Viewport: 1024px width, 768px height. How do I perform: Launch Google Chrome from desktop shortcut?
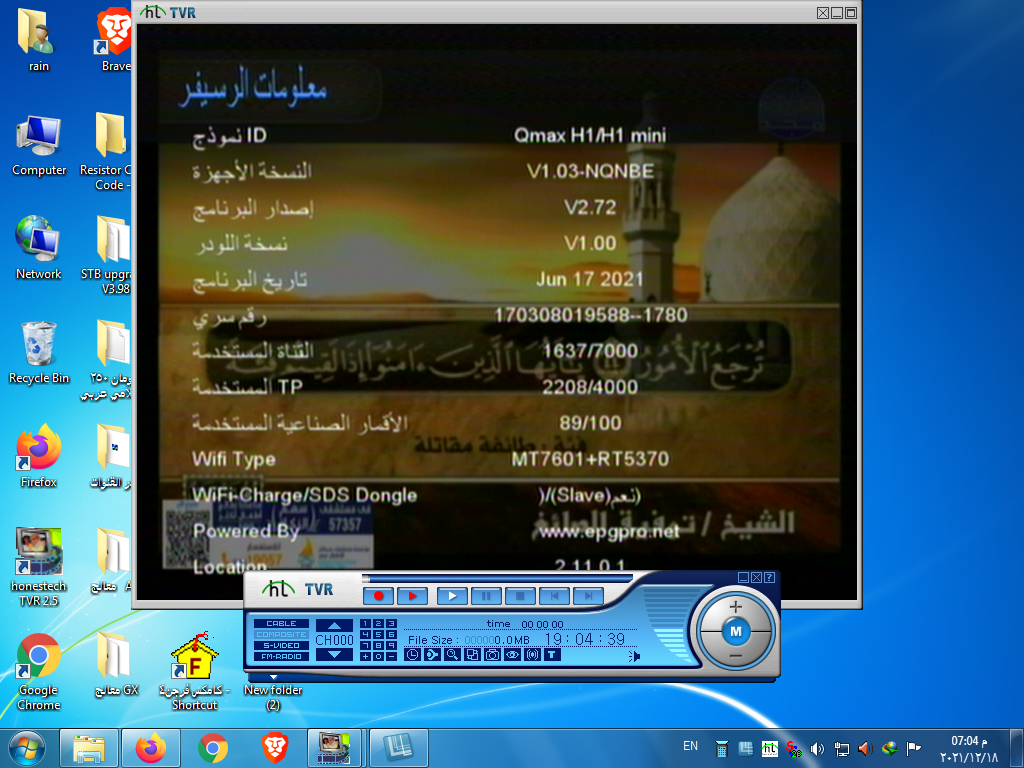click(x=39, y=671)
